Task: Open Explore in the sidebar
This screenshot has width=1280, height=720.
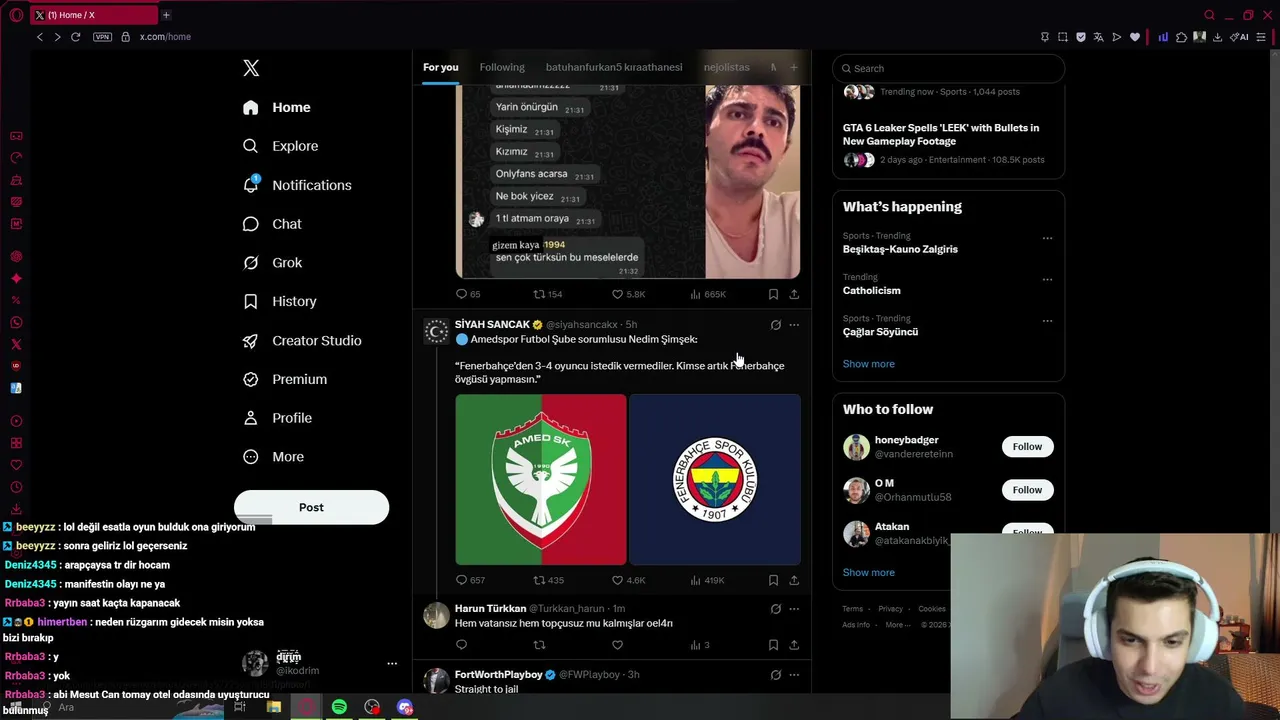Action: tap(281, 146)
